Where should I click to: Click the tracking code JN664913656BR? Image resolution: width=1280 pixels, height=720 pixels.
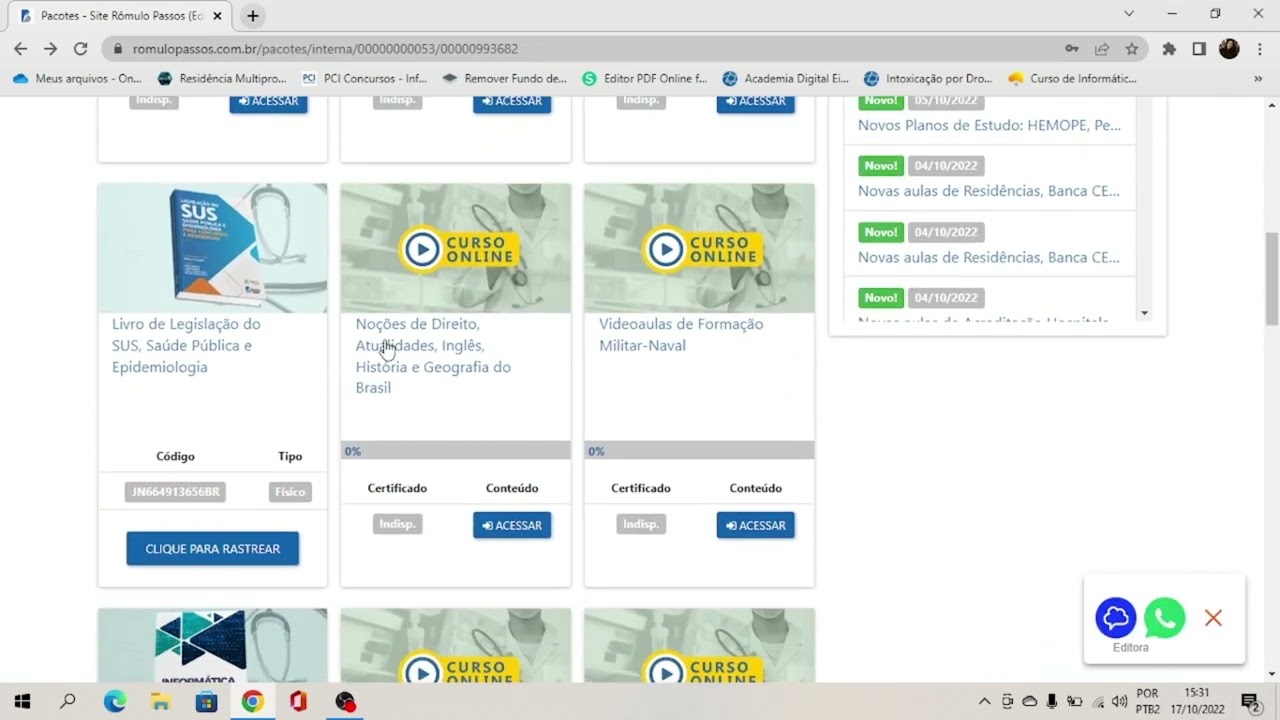coord(175,492)
